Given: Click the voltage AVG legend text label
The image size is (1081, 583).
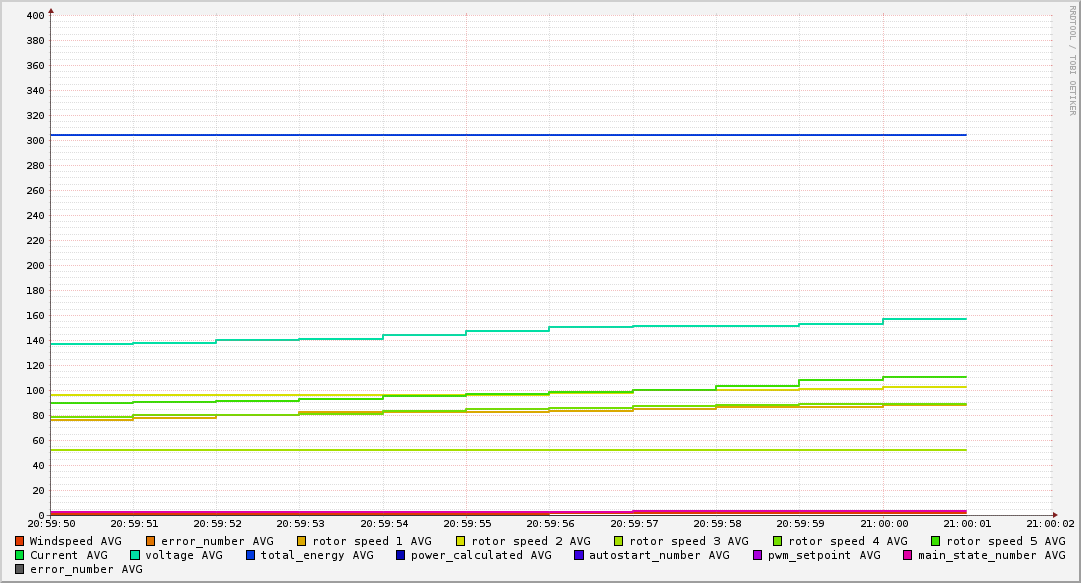Looking at the screenshot, I should (x=184, y=555).
